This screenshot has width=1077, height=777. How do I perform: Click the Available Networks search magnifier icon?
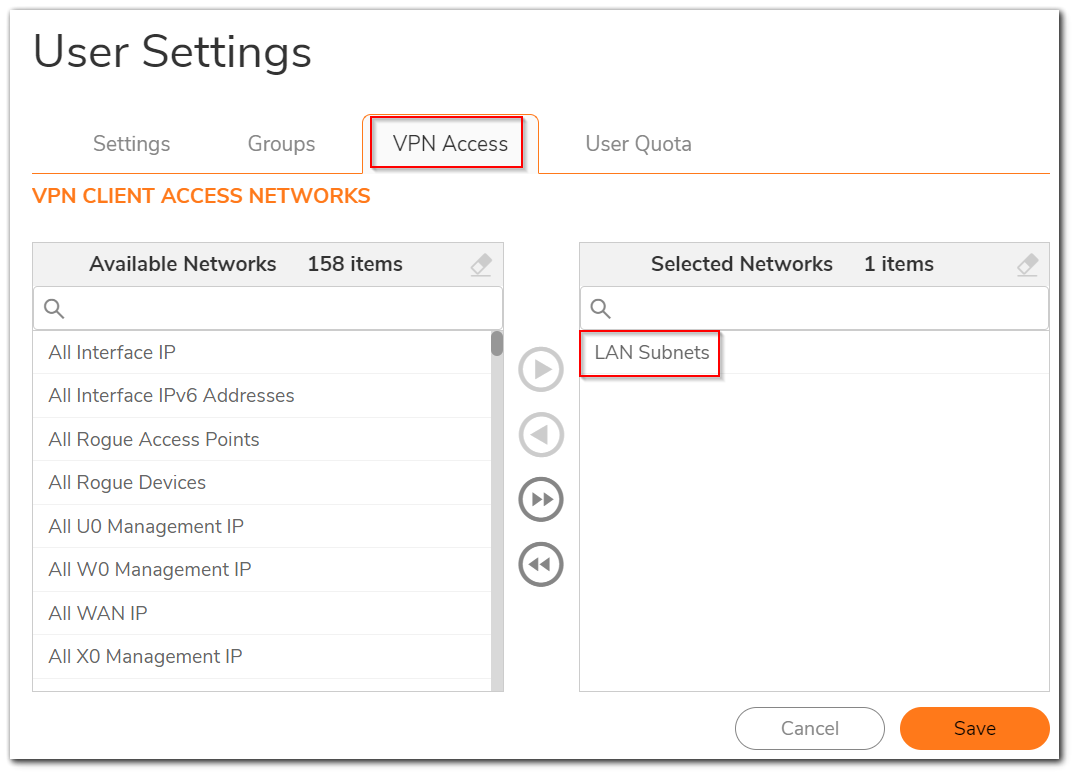point(54,309)
